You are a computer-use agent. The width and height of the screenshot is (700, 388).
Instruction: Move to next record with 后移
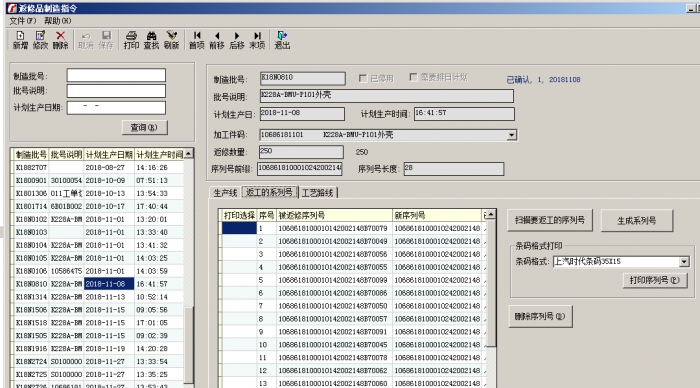(237, 40)
